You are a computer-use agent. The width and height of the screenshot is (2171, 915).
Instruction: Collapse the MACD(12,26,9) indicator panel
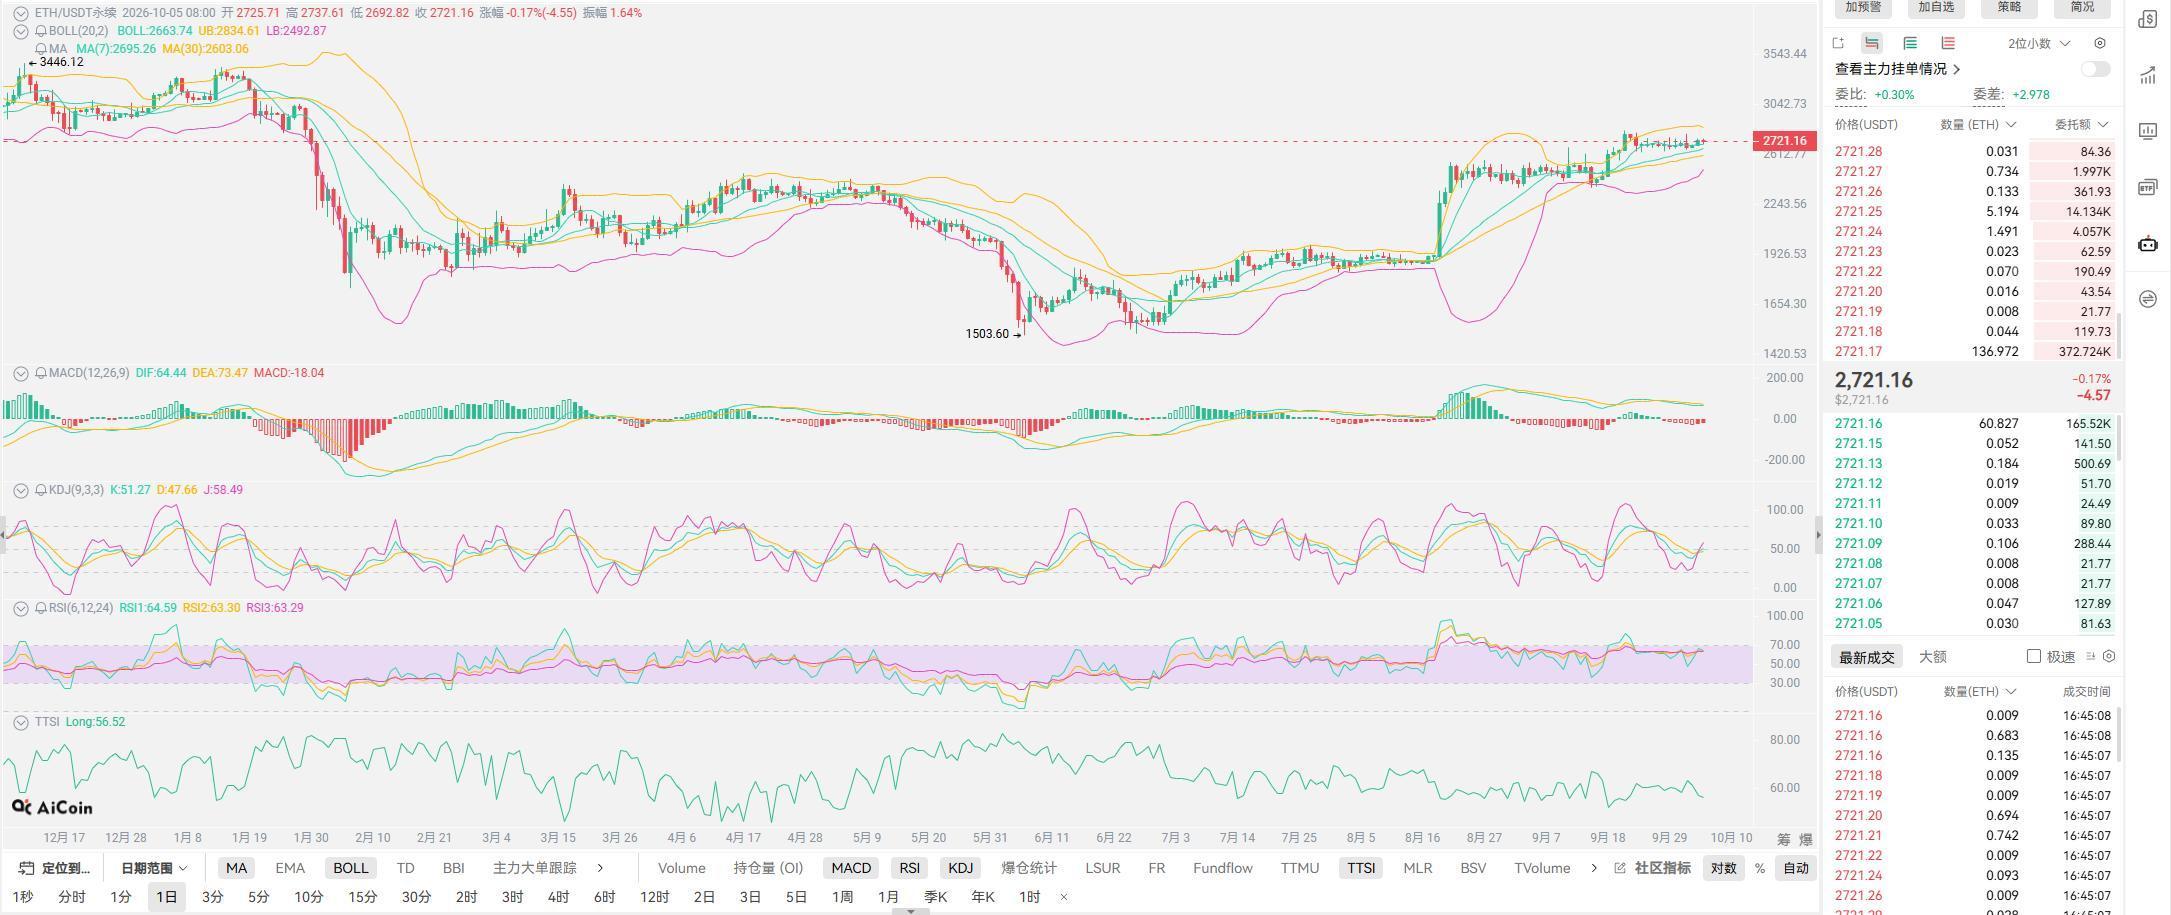[x=20, y=373]
